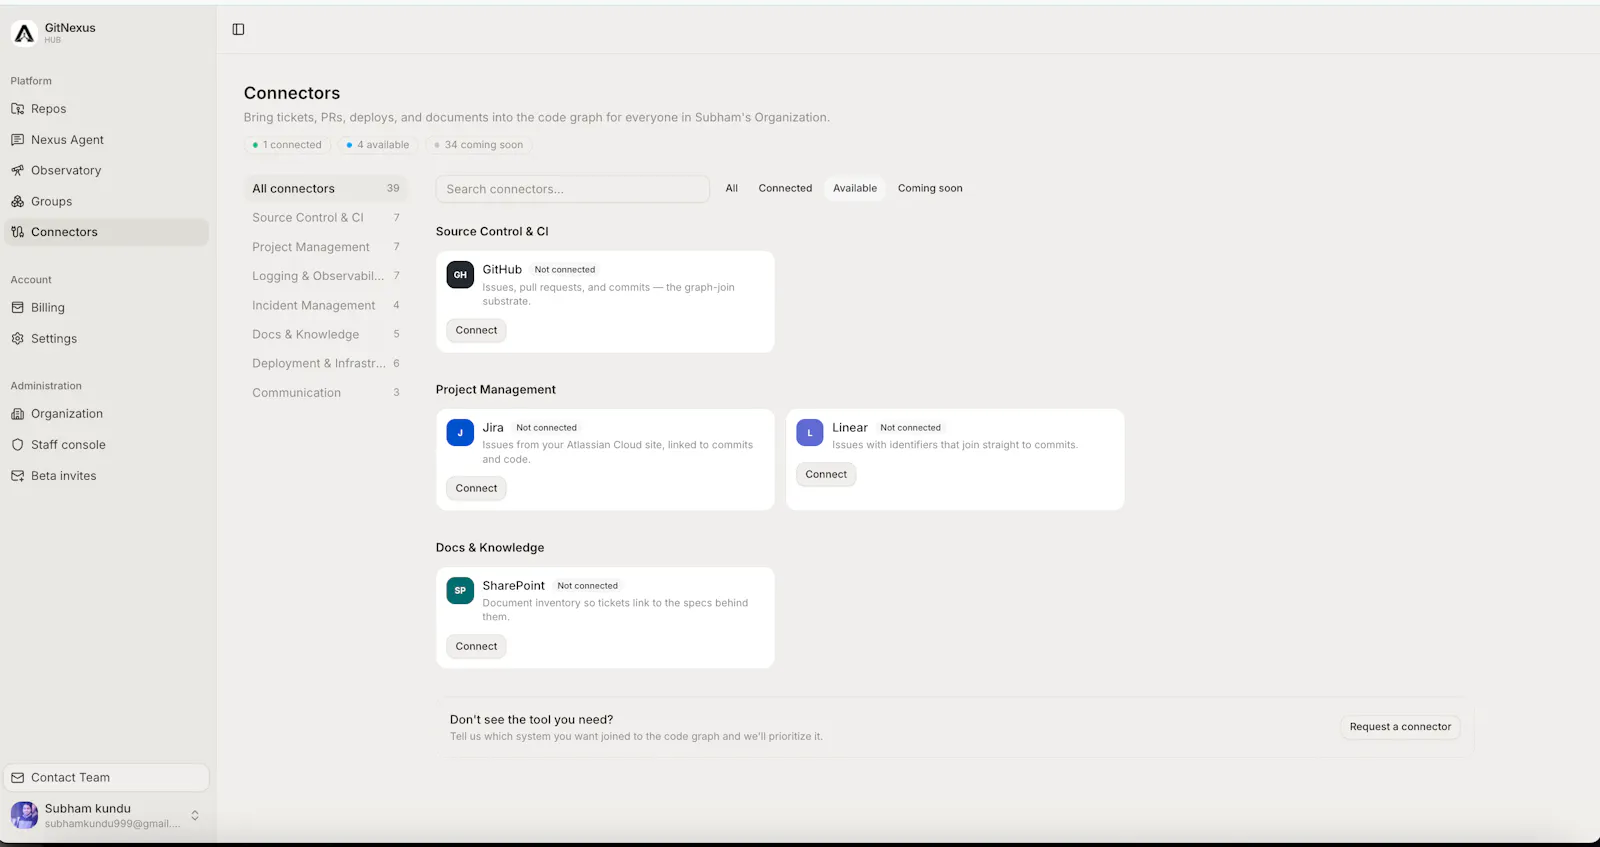Screen dimensions: 1600x847
Task: Click the Groups sidebar icon
Action: click(x=17, y=201)
